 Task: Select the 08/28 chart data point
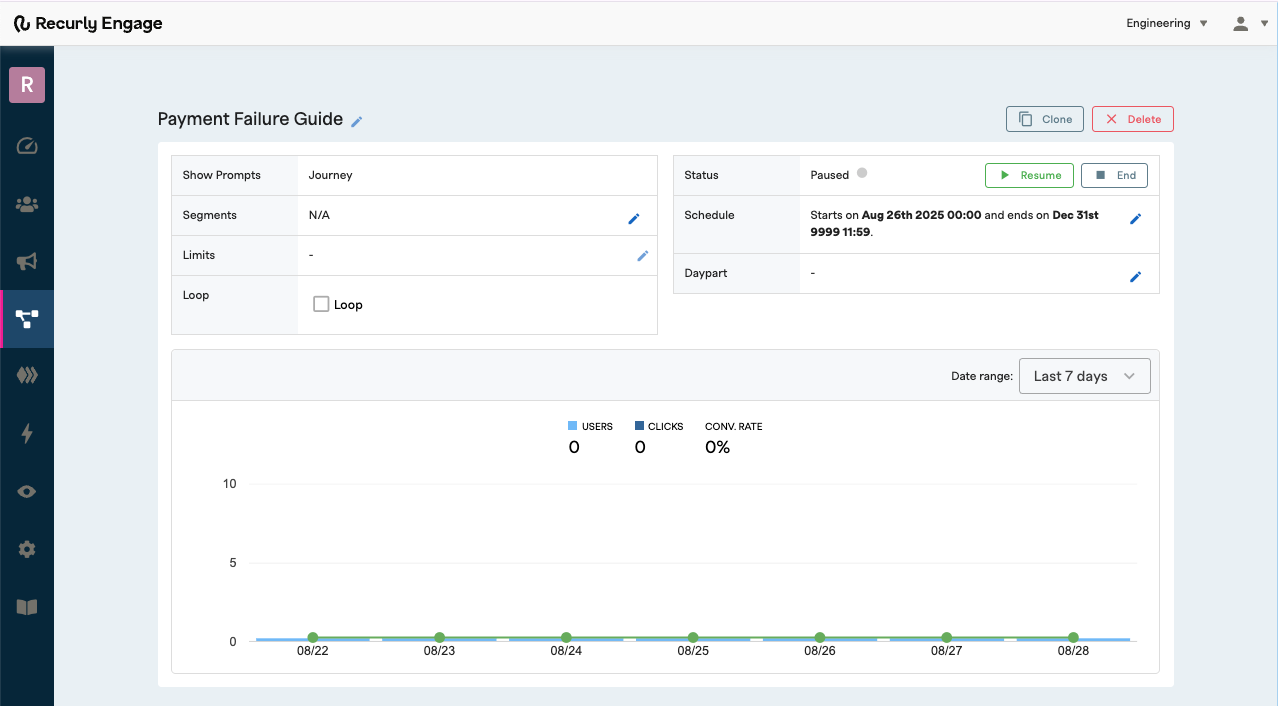pyautogui.click(x=1073, y=637)
